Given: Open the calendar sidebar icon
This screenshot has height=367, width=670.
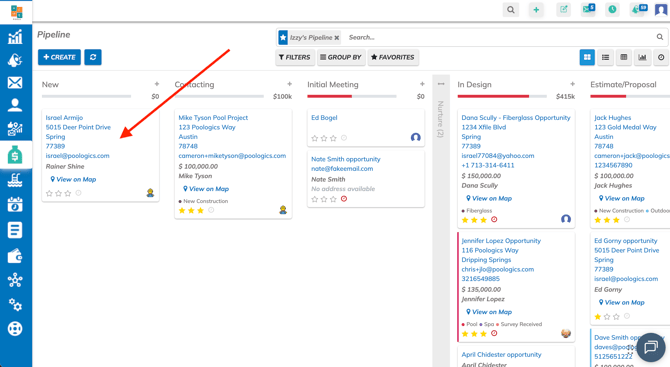Looking at the screenshot, I should [15, 205].
